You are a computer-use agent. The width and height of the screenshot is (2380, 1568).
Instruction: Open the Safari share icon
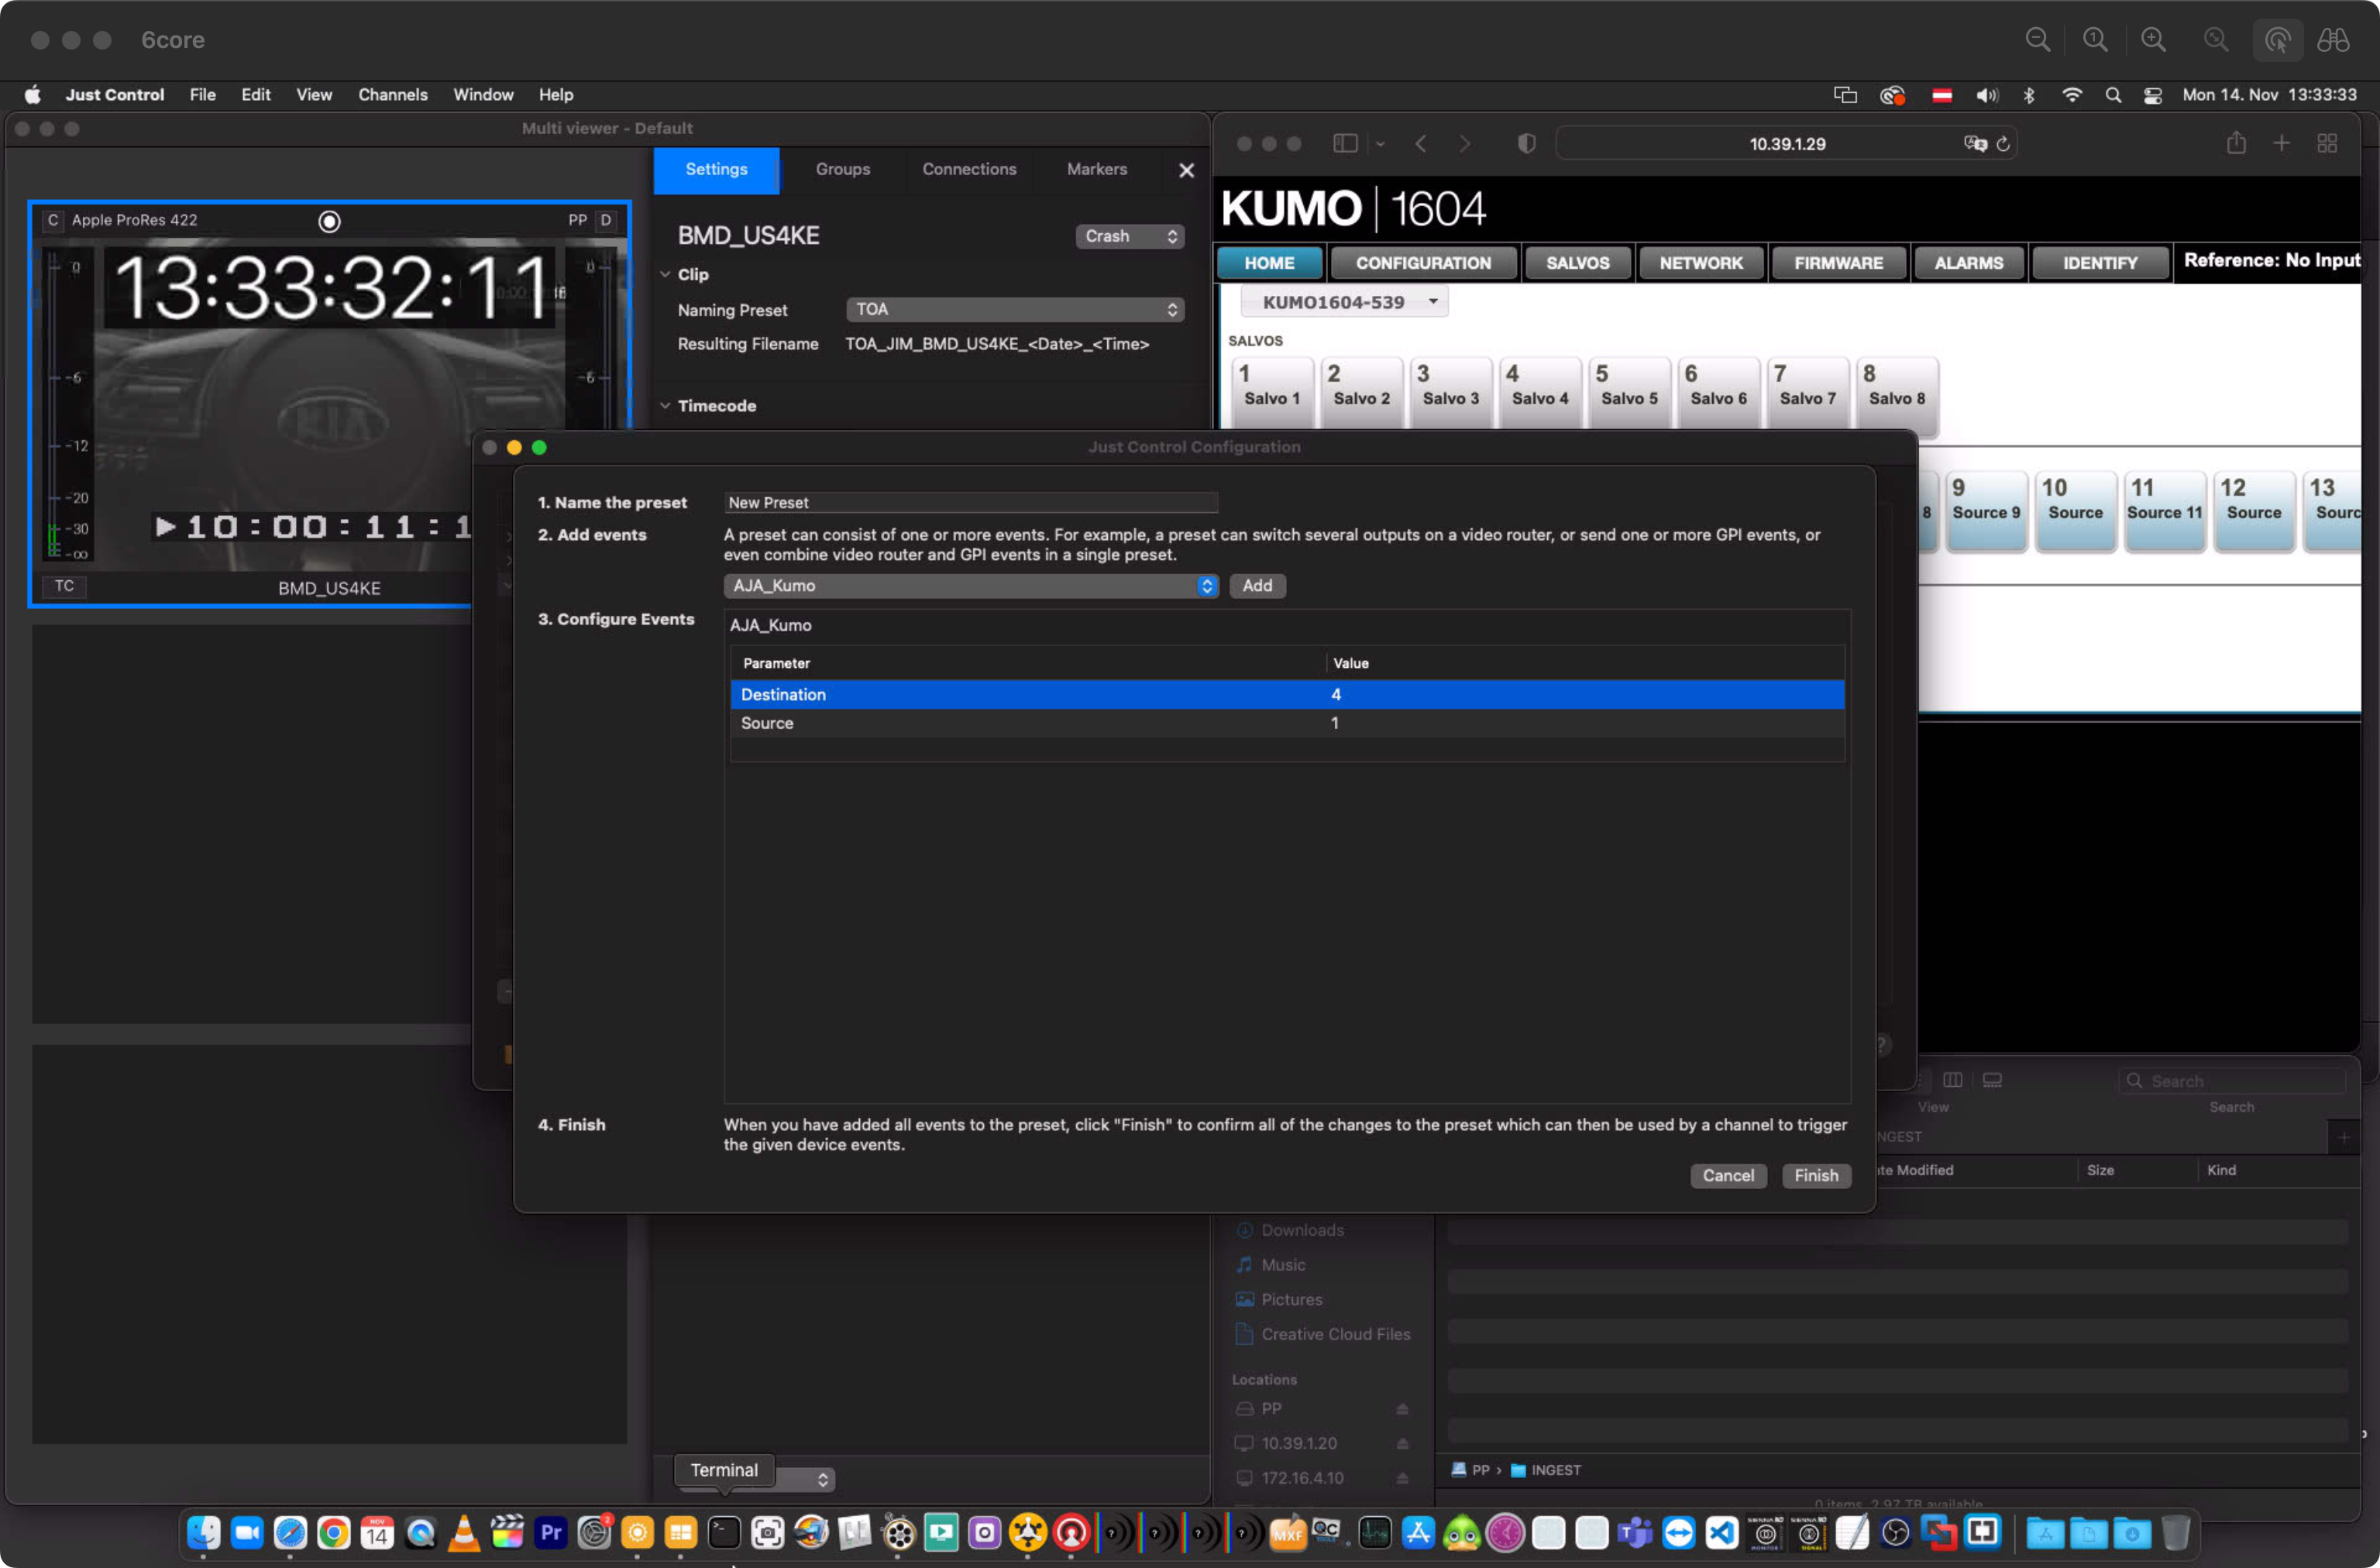2236,144
